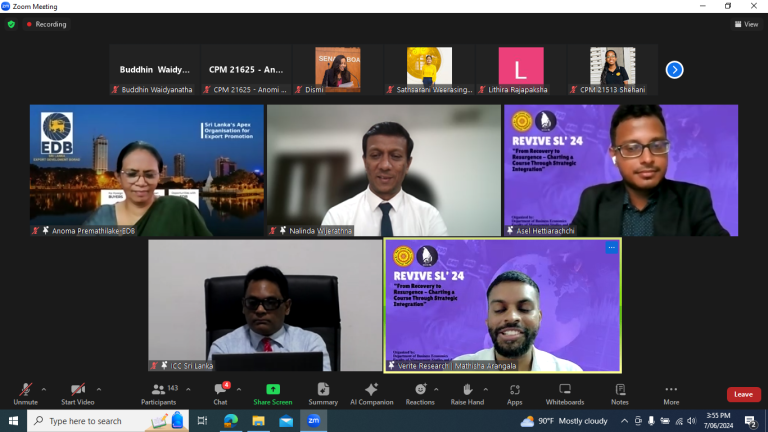
Task: Start Video camera
Action: pyautogui.click(x=77, y=394)
